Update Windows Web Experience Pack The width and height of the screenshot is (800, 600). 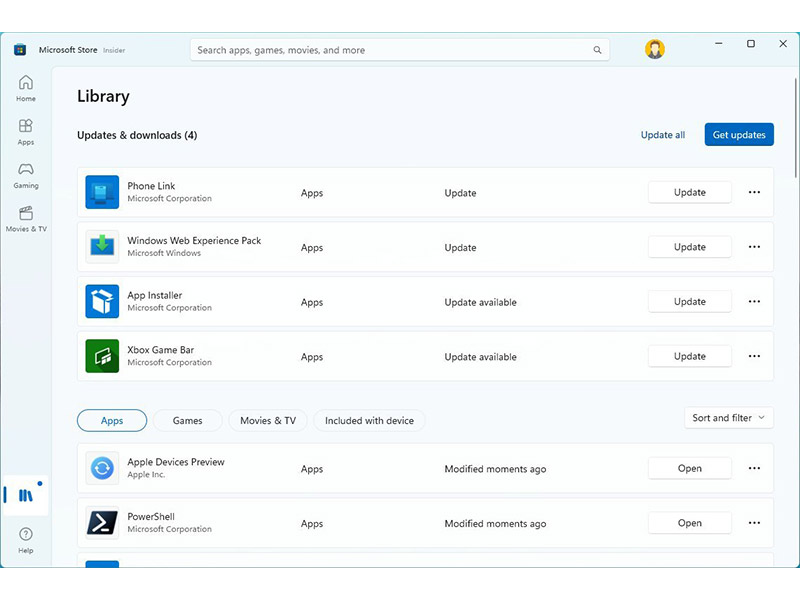click(x=690, y=247)
